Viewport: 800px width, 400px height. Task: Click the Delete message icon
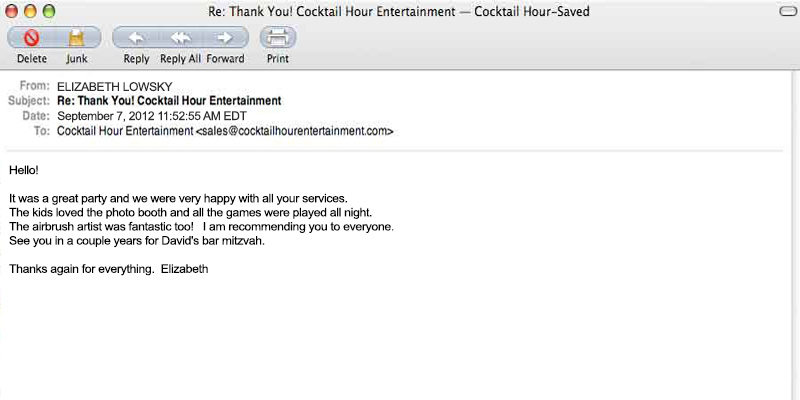(32, 38)
